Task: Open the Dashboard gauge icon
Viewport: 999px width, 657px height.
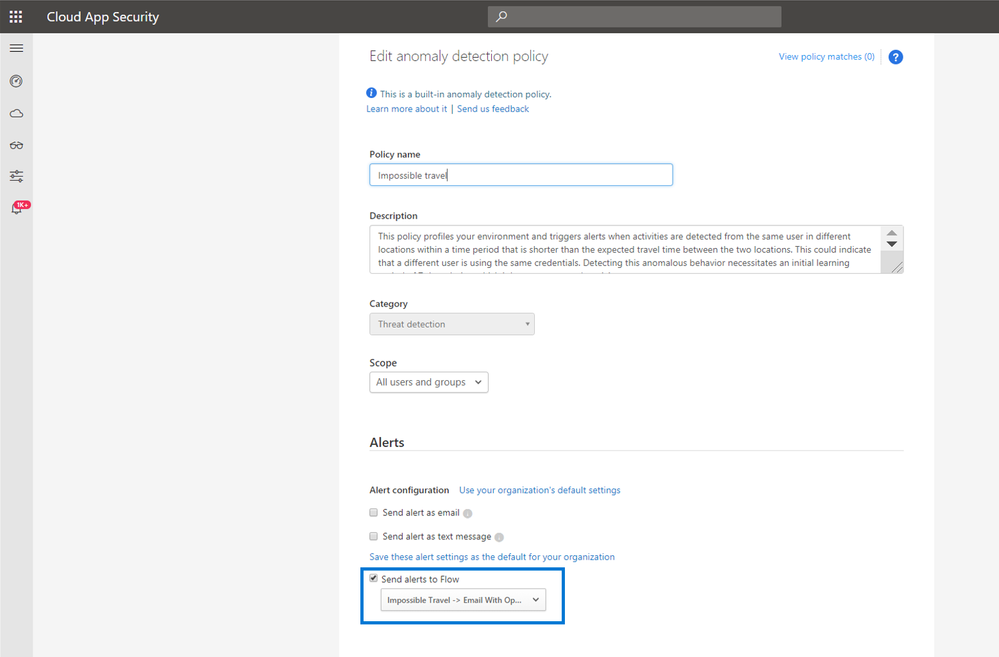Action: [17, 81]
